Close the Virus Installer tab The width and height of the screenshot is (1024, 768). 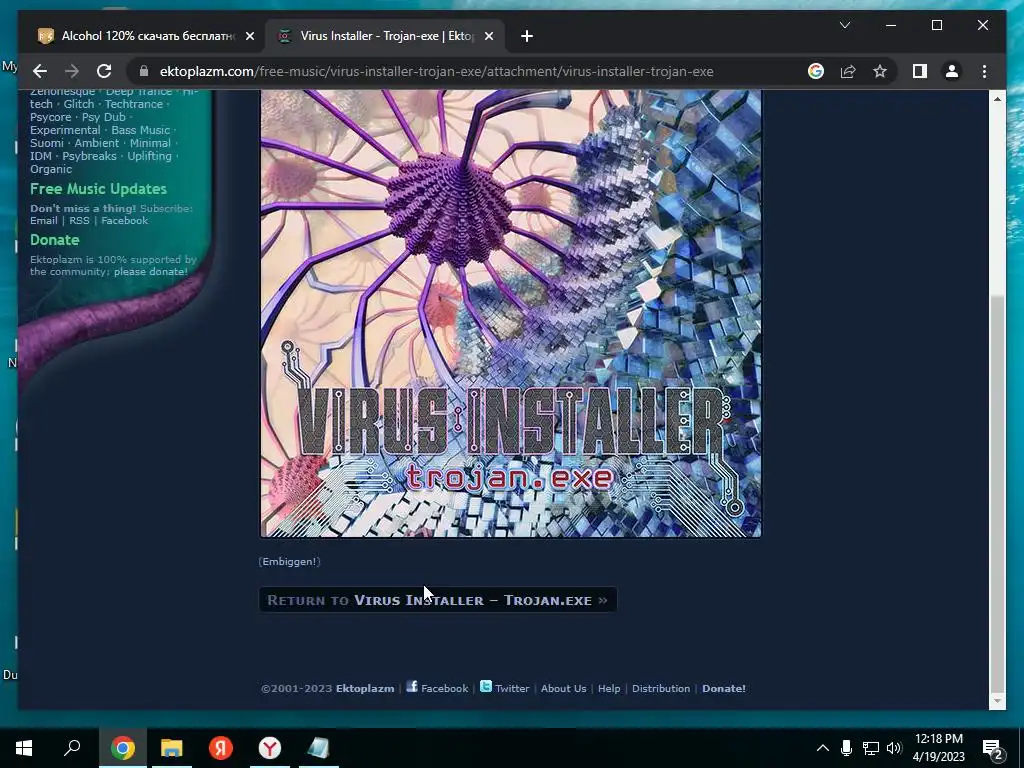coord(488,37)
